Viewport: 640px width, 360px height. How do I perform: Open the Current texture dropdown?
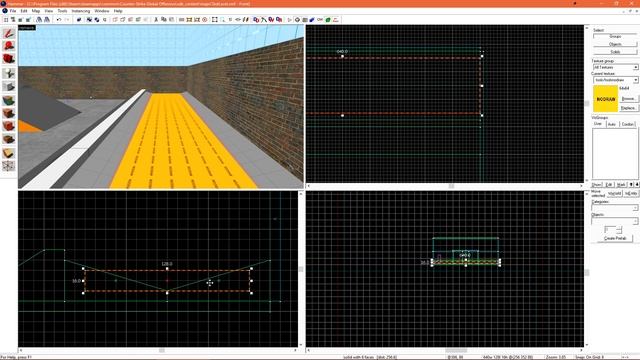coord(615,80)
